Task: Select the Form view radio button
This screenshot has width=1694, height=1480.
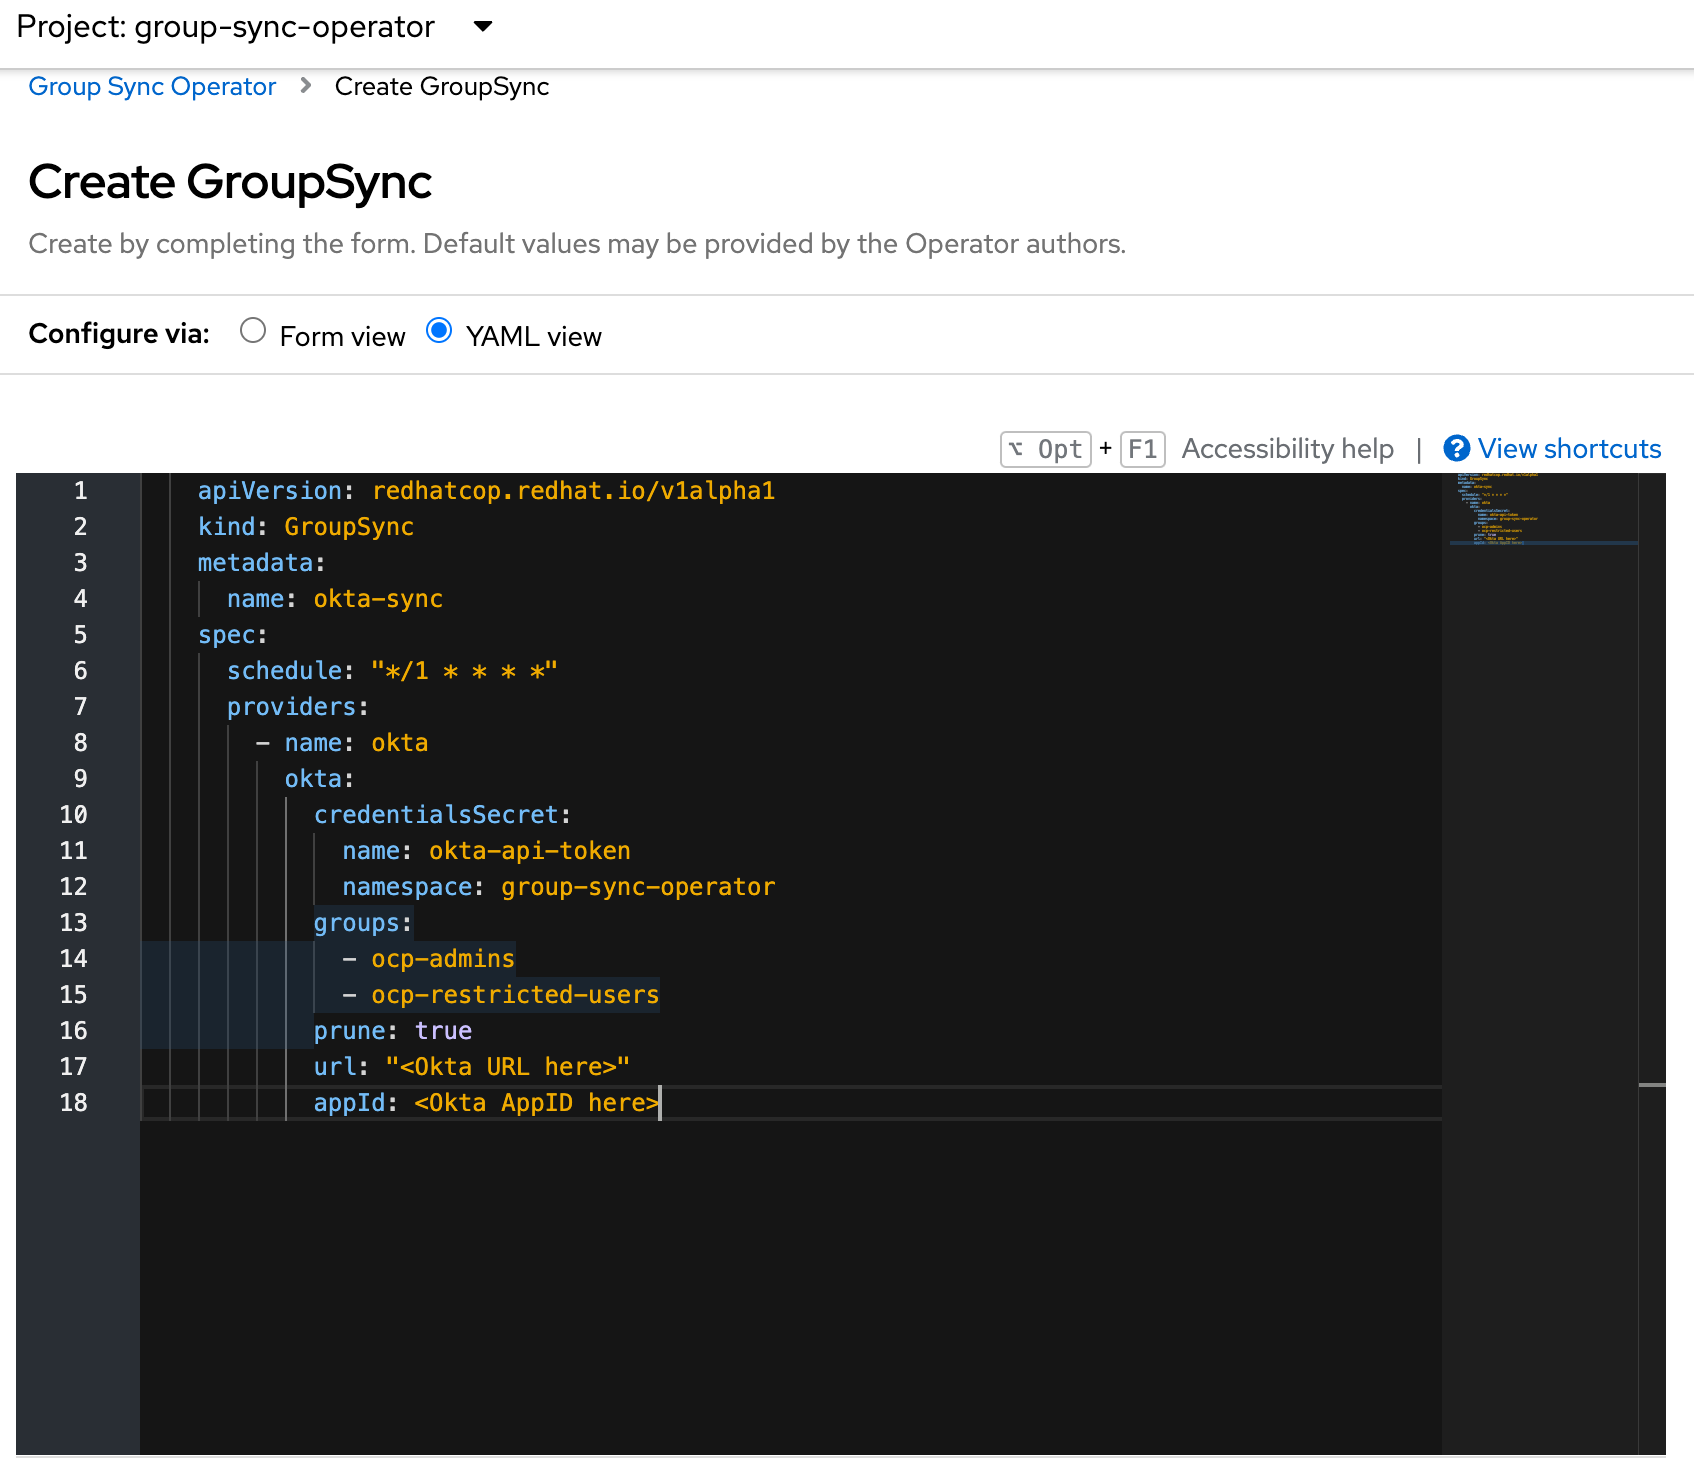Action: (x=253, y=330)
